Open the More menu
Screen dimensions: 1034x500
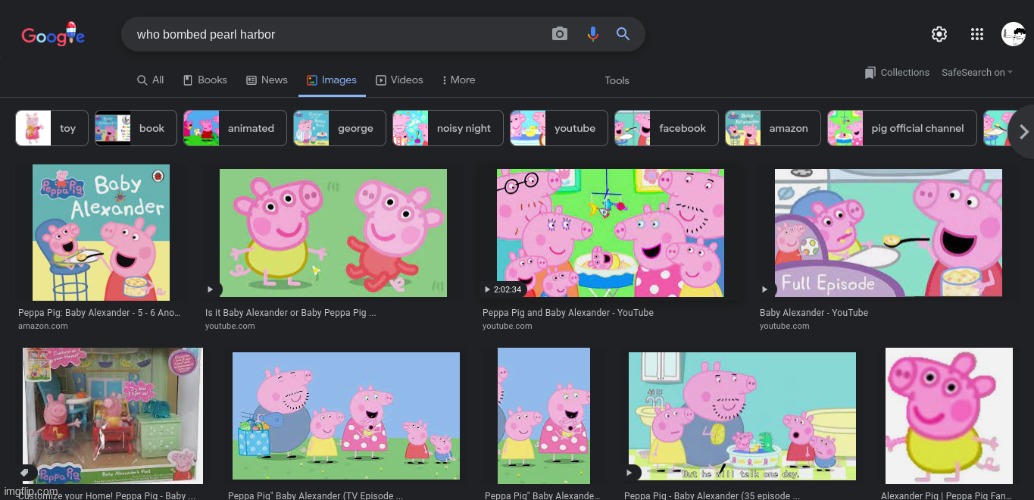(x=458, y=80)
